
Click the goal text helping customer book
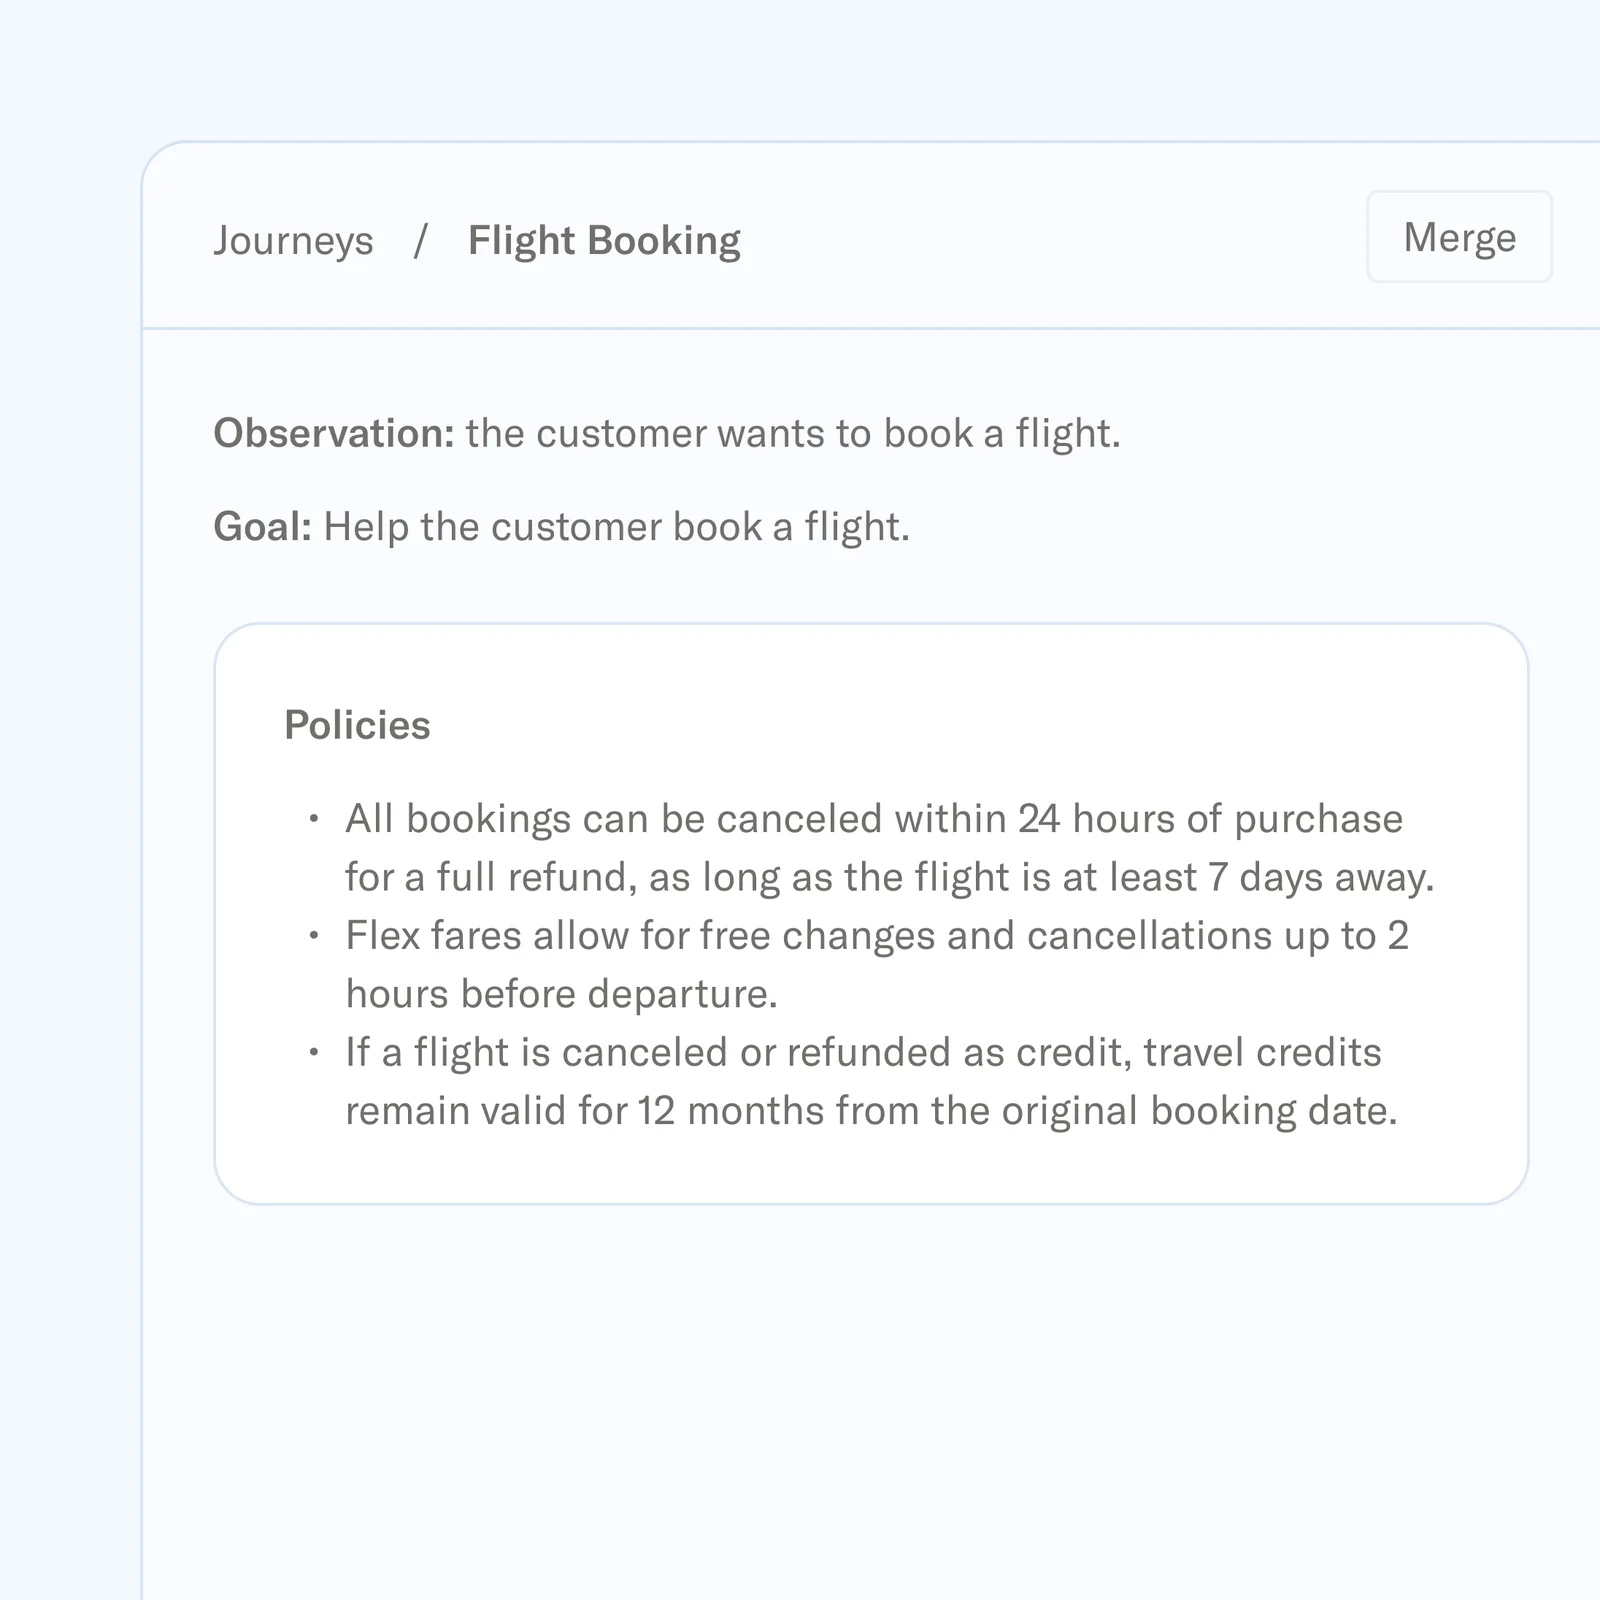tap(615, 525)
